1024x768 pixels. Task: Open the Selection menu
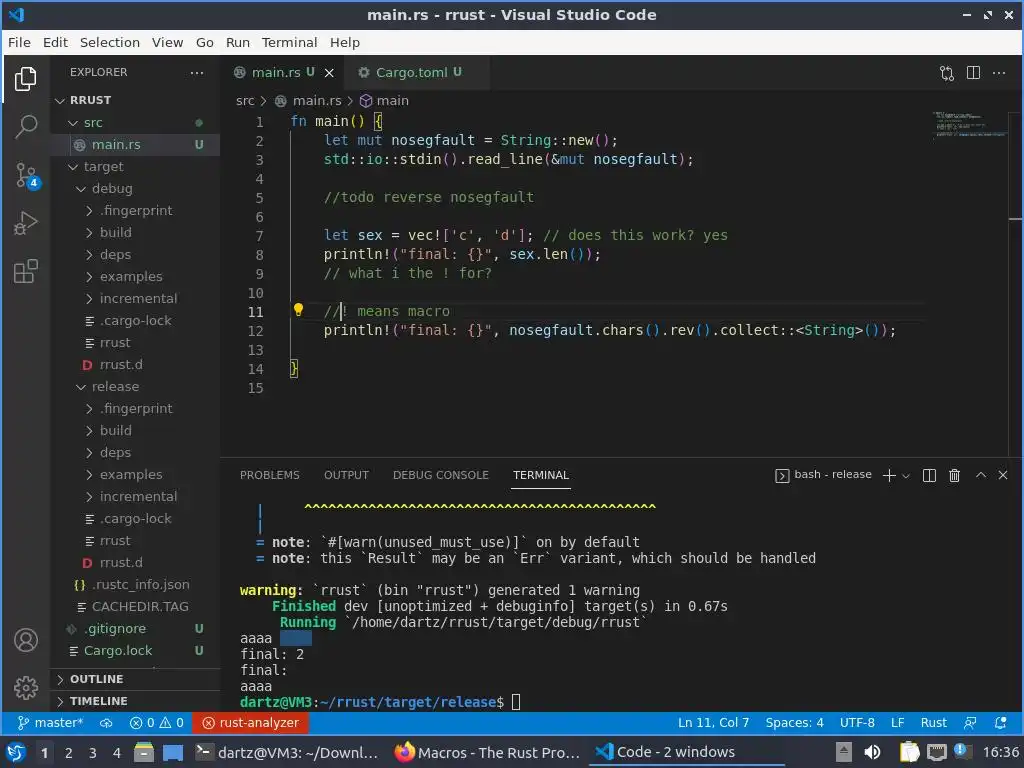110,42
